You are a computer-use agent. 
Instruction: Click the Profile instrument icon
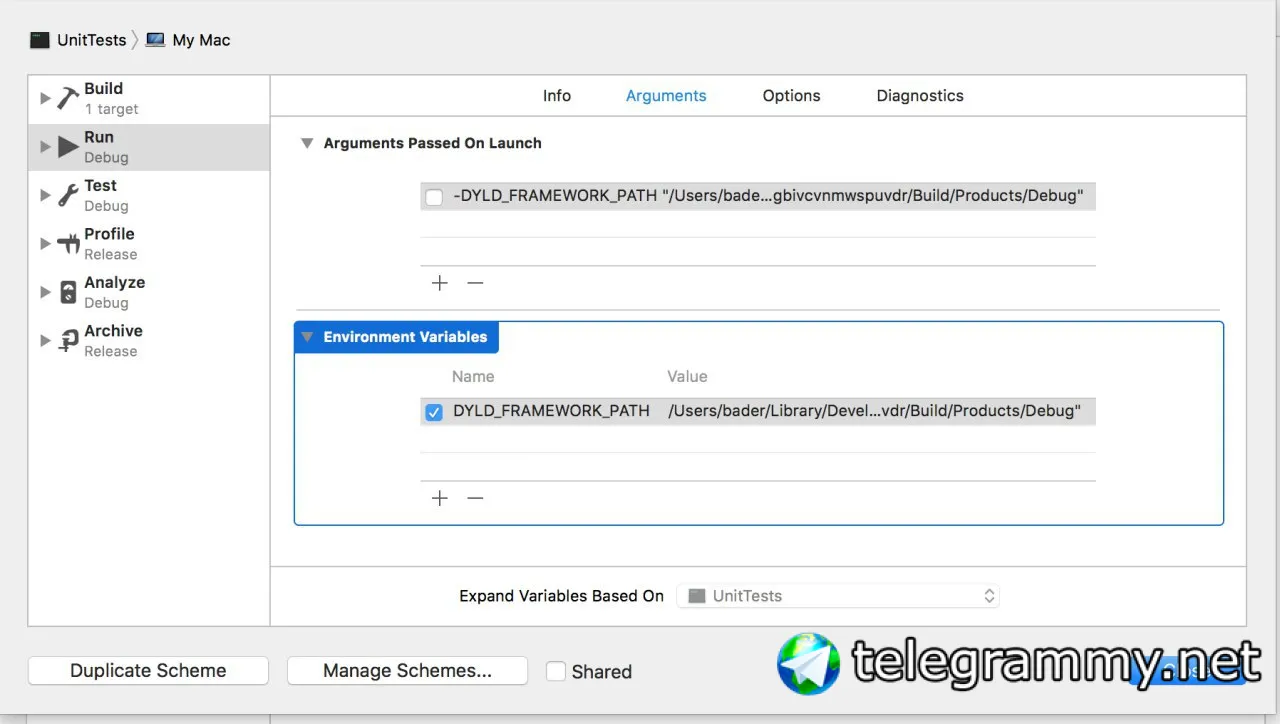pyautogui.click(x=68, y=243)
